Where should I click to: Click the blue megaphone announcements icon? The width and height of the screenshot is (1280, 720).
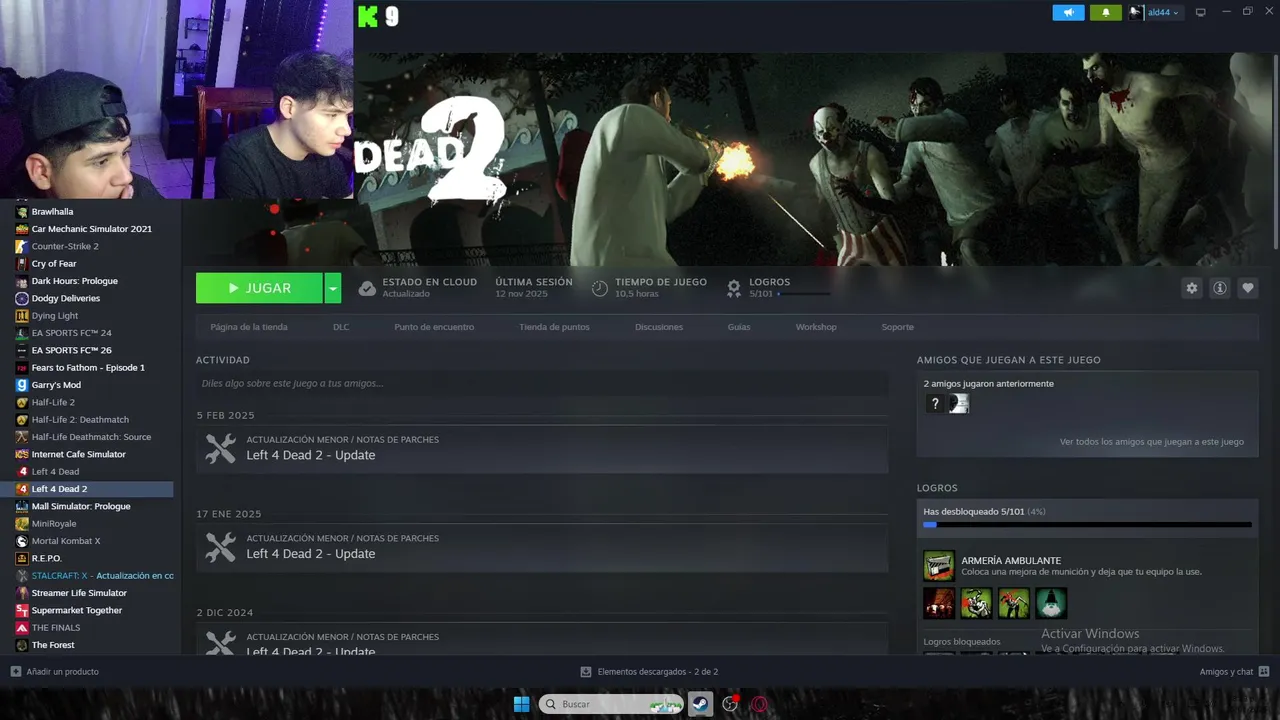pyautogui.click(x=1068, y=13)
